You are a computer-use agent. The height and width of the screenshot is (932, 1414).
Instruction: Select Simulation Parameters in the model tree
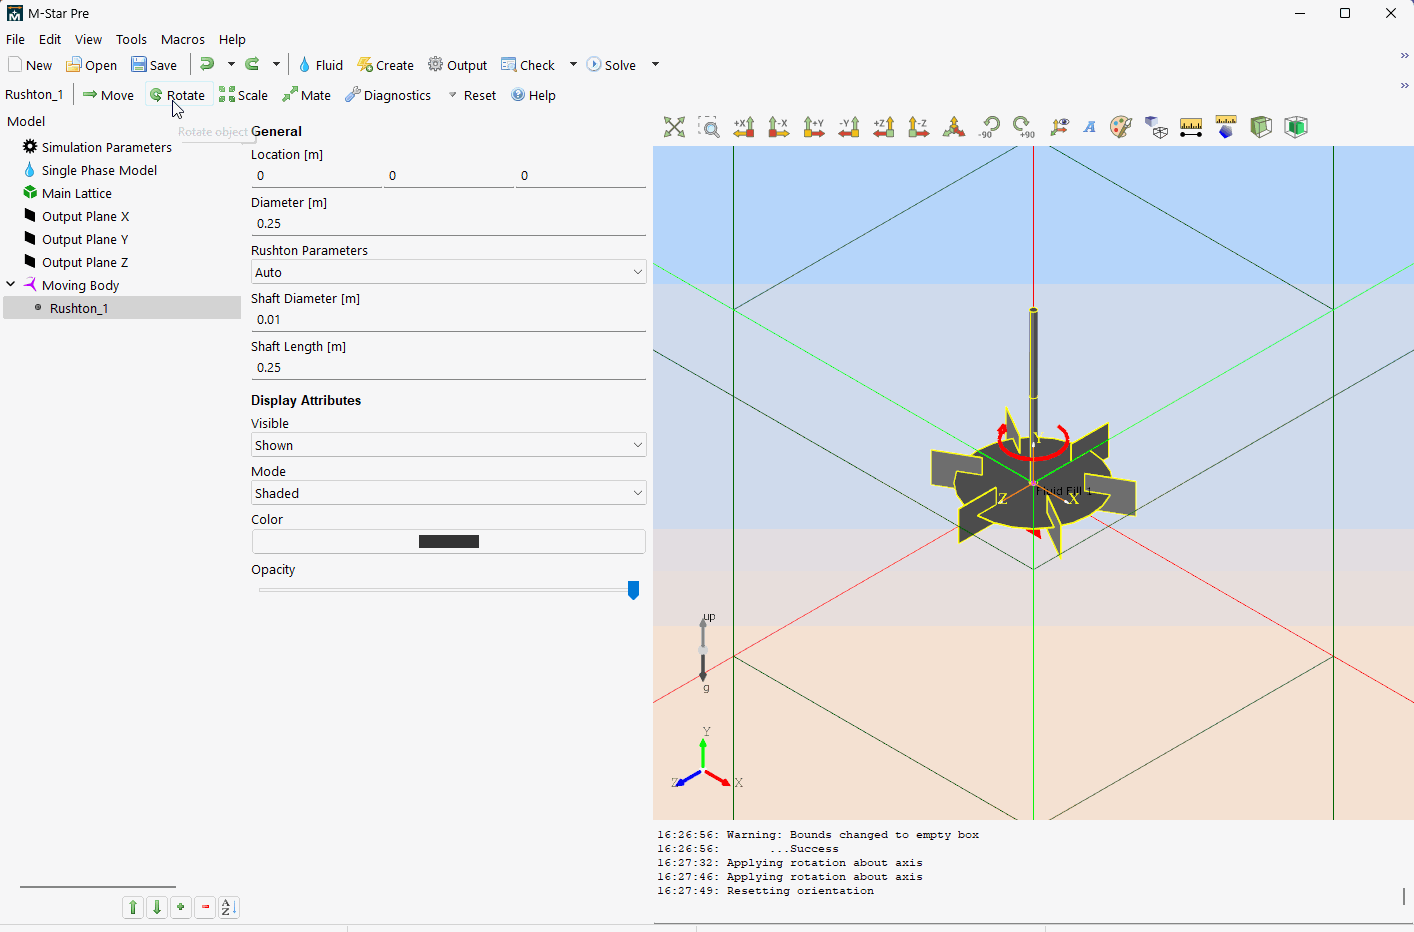106,147
